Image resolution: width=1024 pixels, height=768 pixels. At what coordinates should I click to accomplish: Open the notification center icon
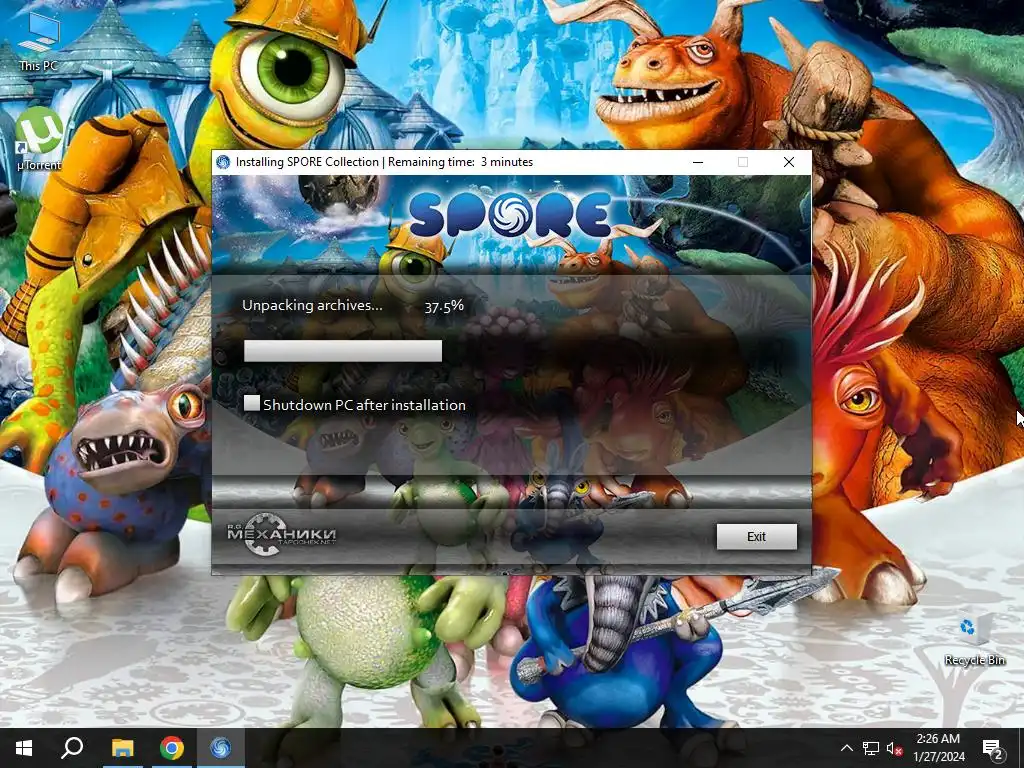(x=993, y=749)
